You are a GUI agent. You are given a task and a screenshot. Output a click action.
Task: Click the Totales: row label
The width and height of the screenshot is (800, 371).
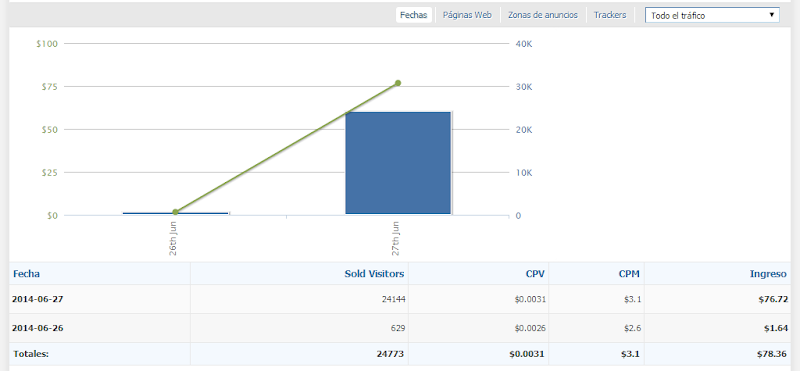(31, 353)
